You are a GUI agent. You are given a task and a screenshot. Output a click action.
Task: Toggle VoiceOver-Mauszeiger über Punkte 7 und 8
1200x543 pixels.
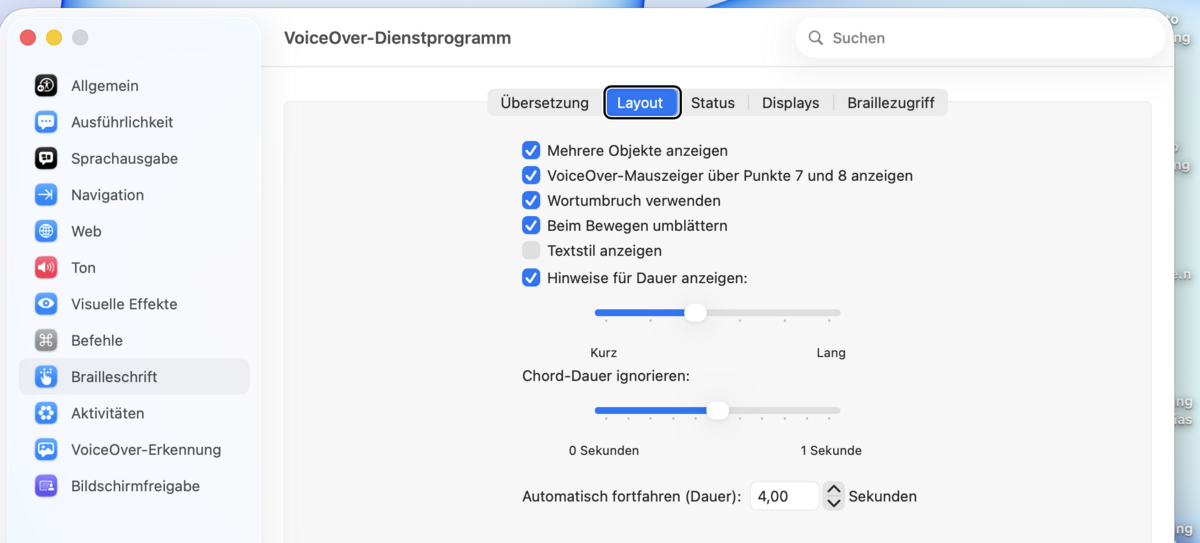click(x=531, y=175)
